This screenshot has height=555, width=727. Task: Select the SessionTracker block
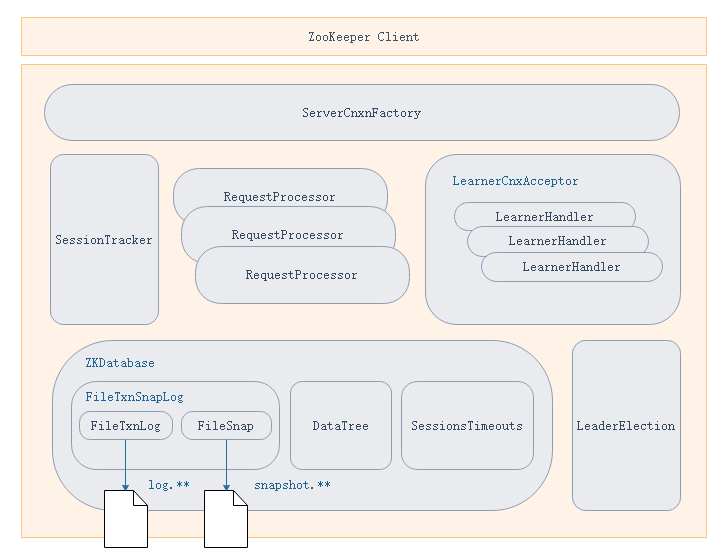click(104, 239)
